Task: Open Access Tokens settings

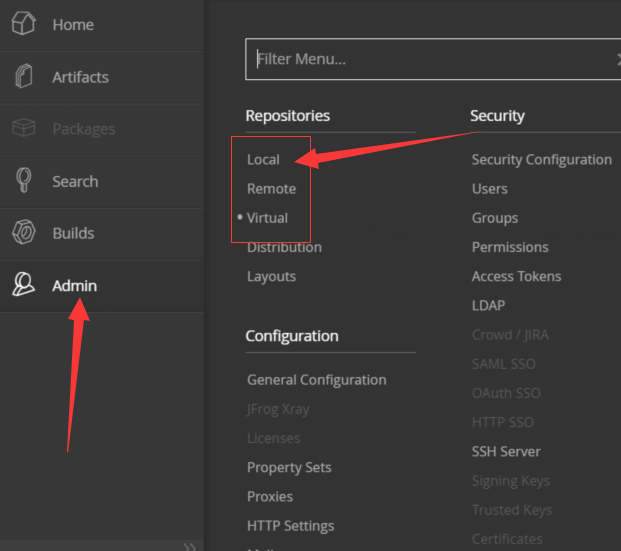Action: (516, 276)
